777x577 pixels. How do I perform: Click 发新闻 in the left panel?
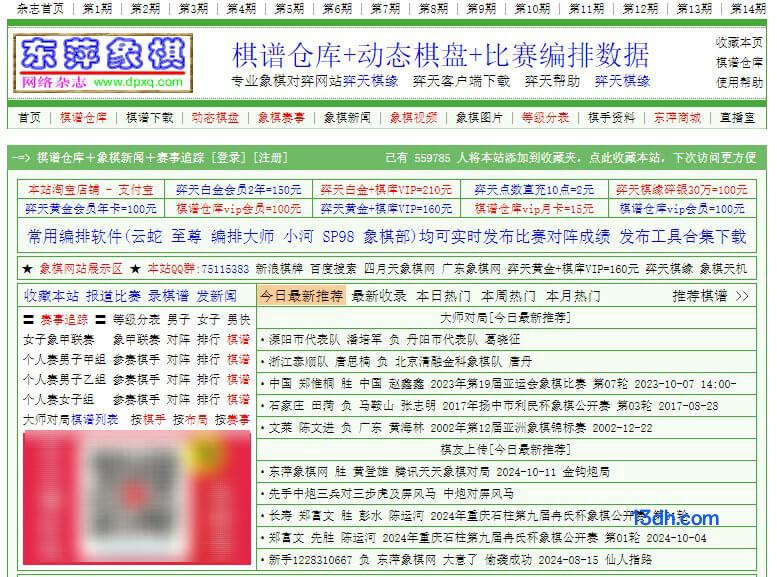tap(216, 296)
